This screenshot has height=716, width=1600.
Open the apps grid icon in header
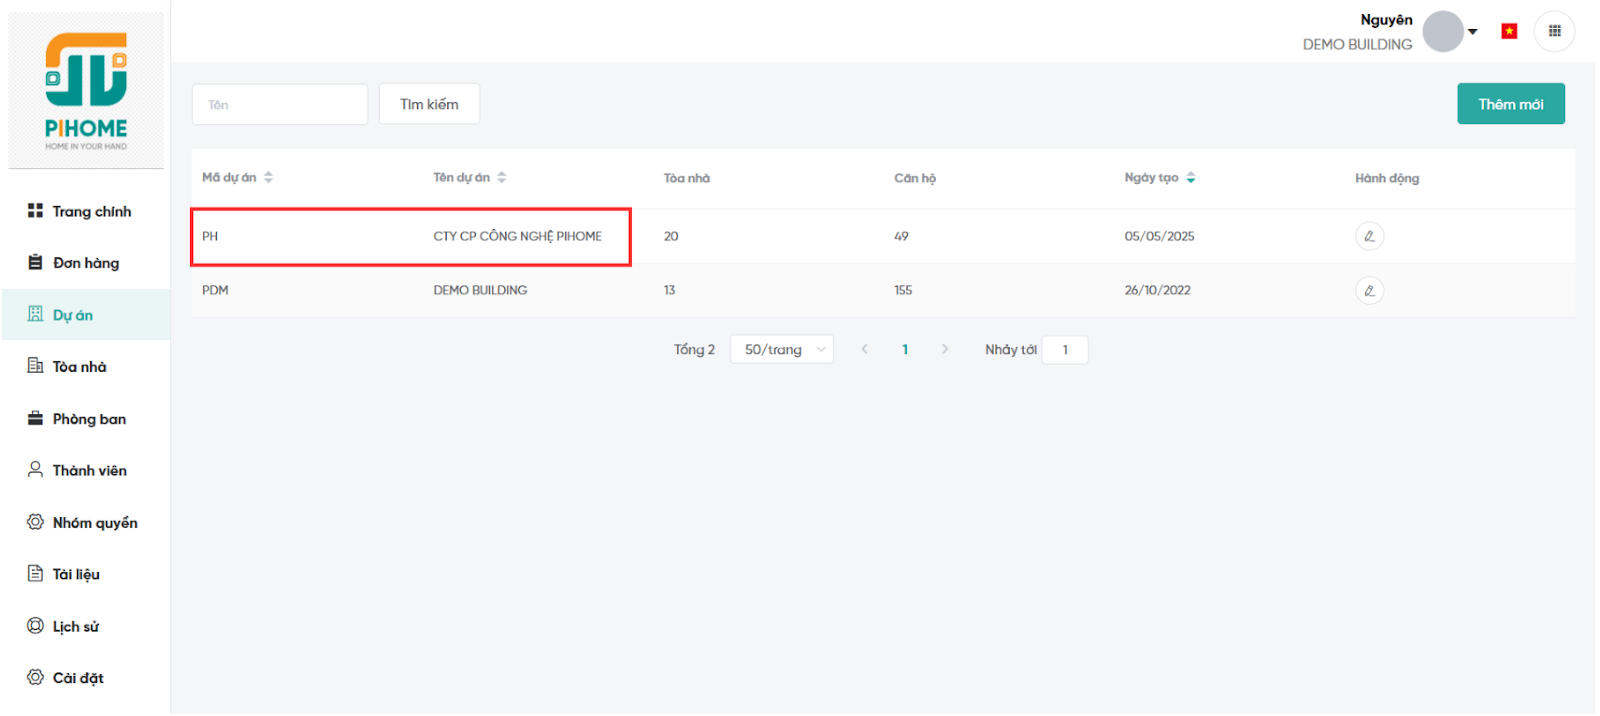[x=1554, y=31]
